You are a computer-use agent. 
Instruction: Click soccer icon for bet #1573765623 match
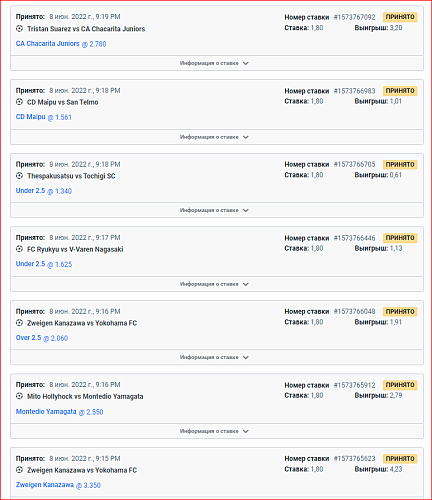tap(19, 470)
